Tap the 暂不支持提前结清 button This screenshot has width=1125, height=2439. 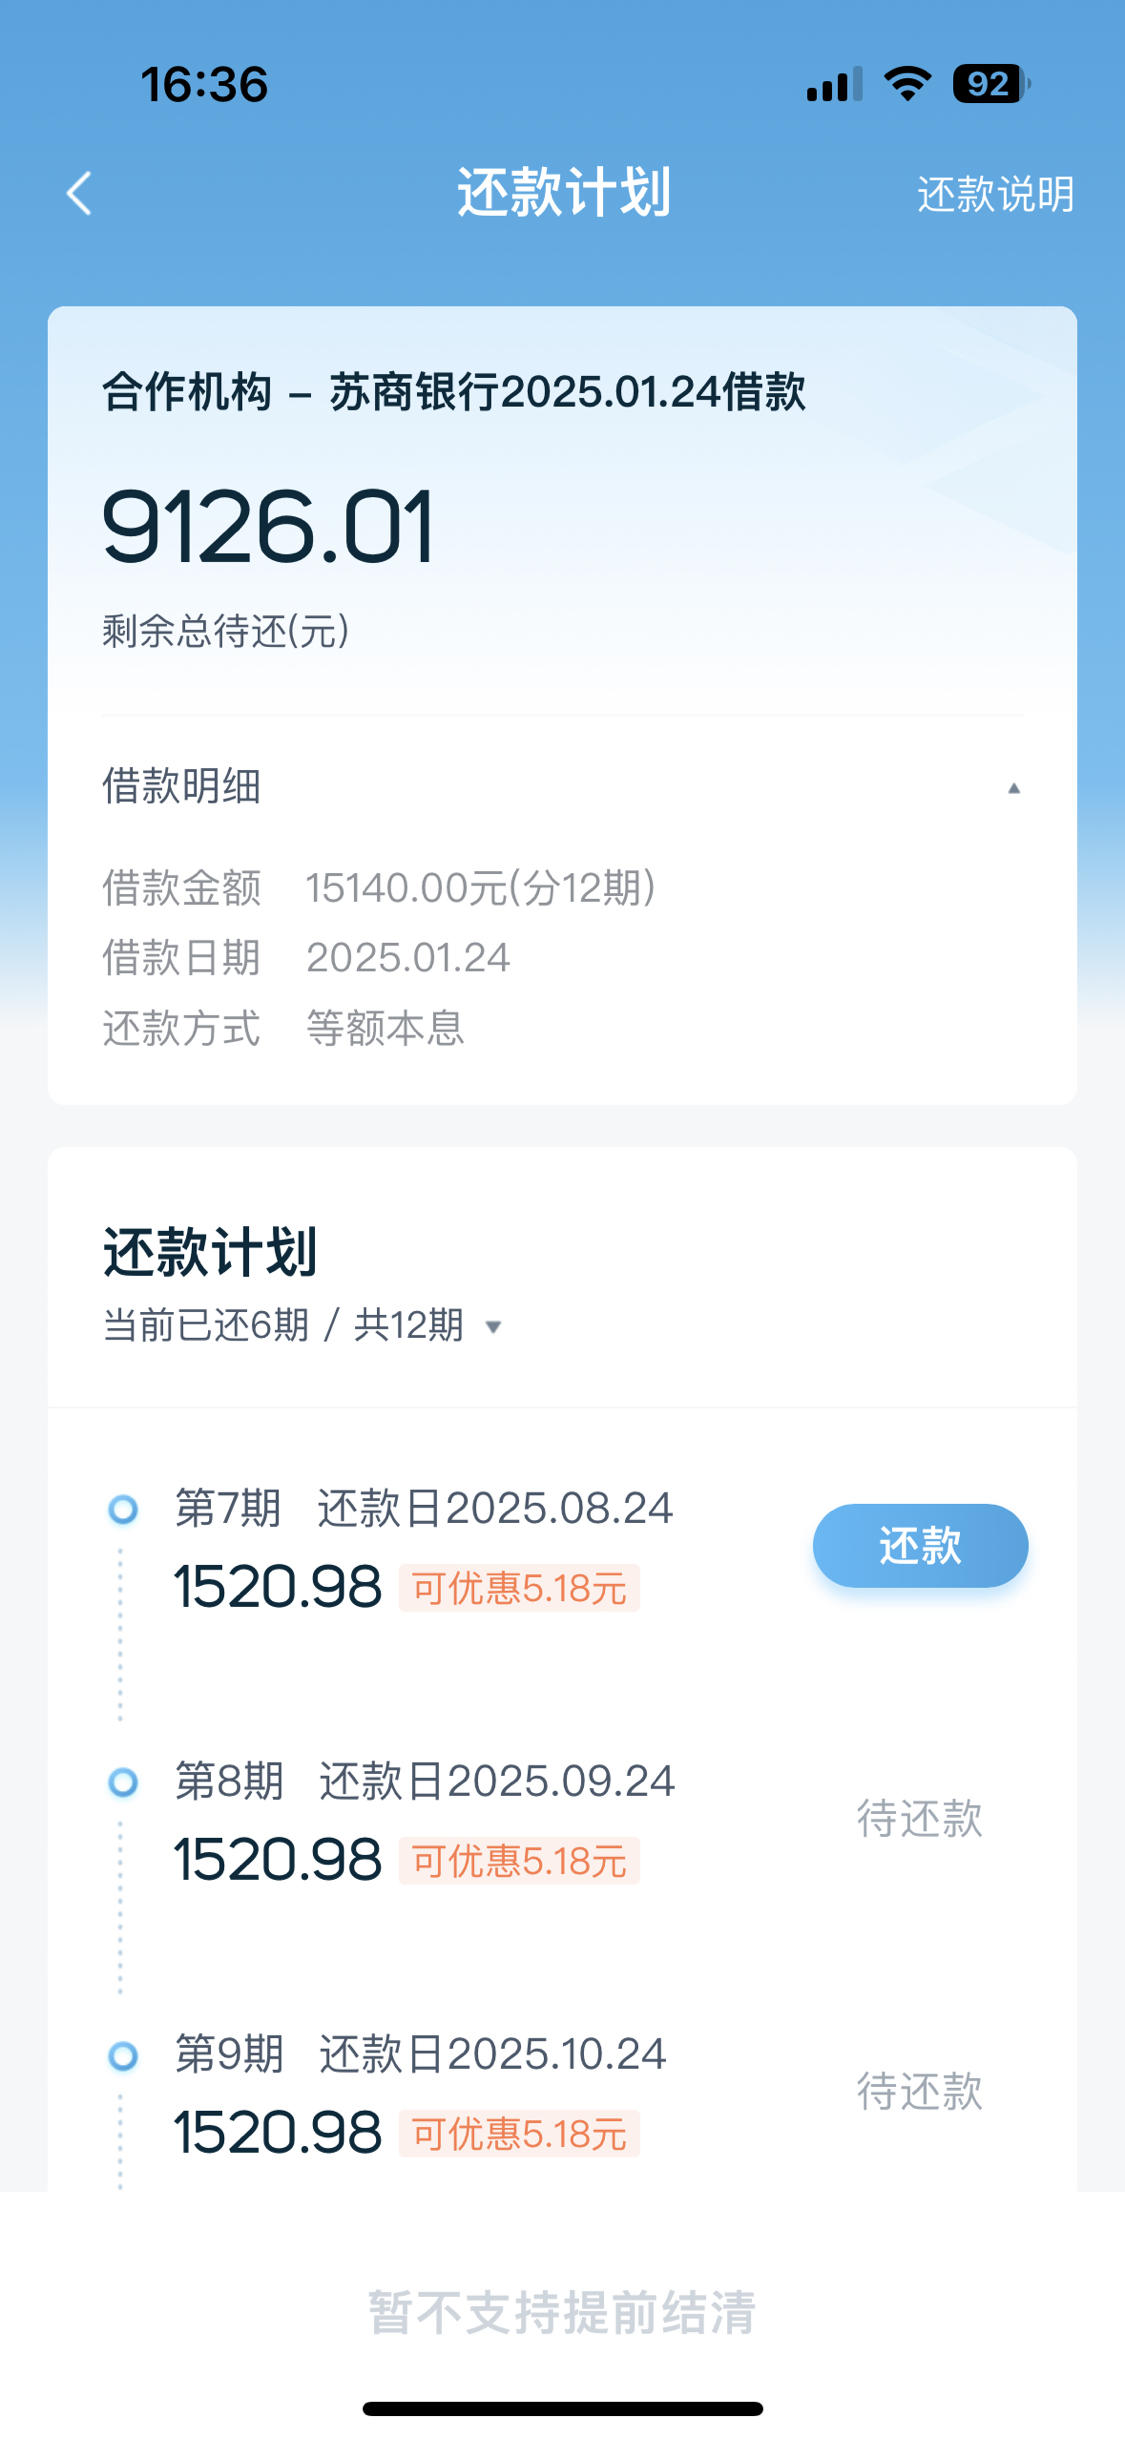[562, 2312]
